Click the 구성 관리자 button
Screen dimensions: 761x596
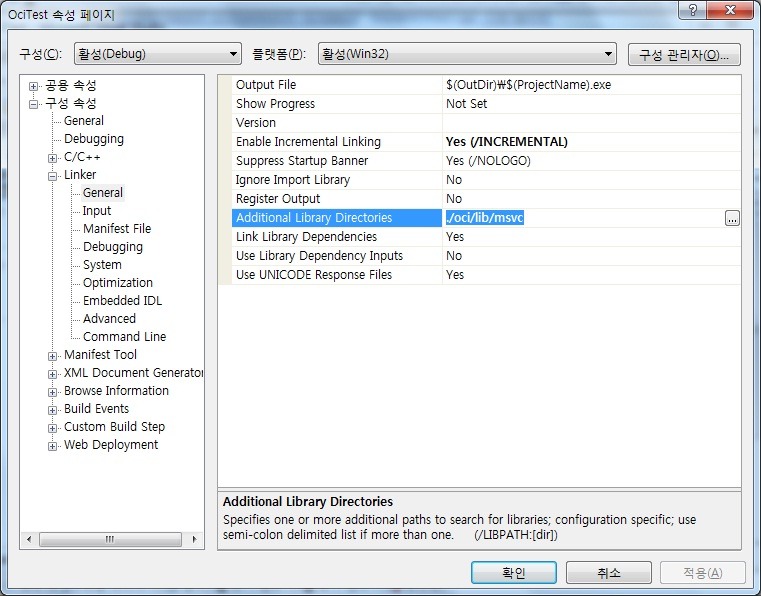(x=684, y=54)
